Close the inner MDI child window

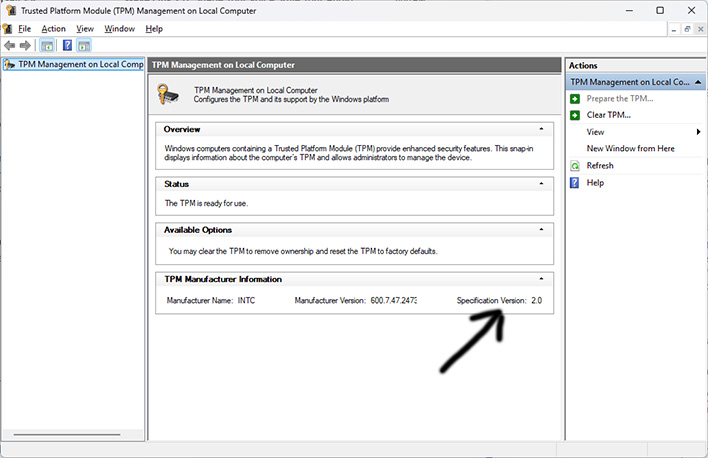(x=700, y=29)
